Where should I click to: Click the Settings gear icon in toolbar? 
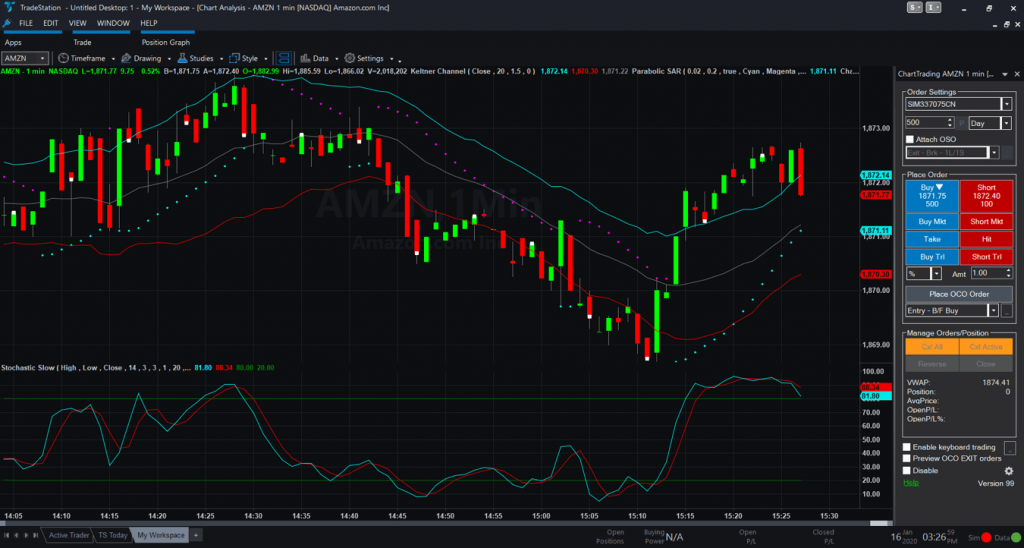pos(349,58)
